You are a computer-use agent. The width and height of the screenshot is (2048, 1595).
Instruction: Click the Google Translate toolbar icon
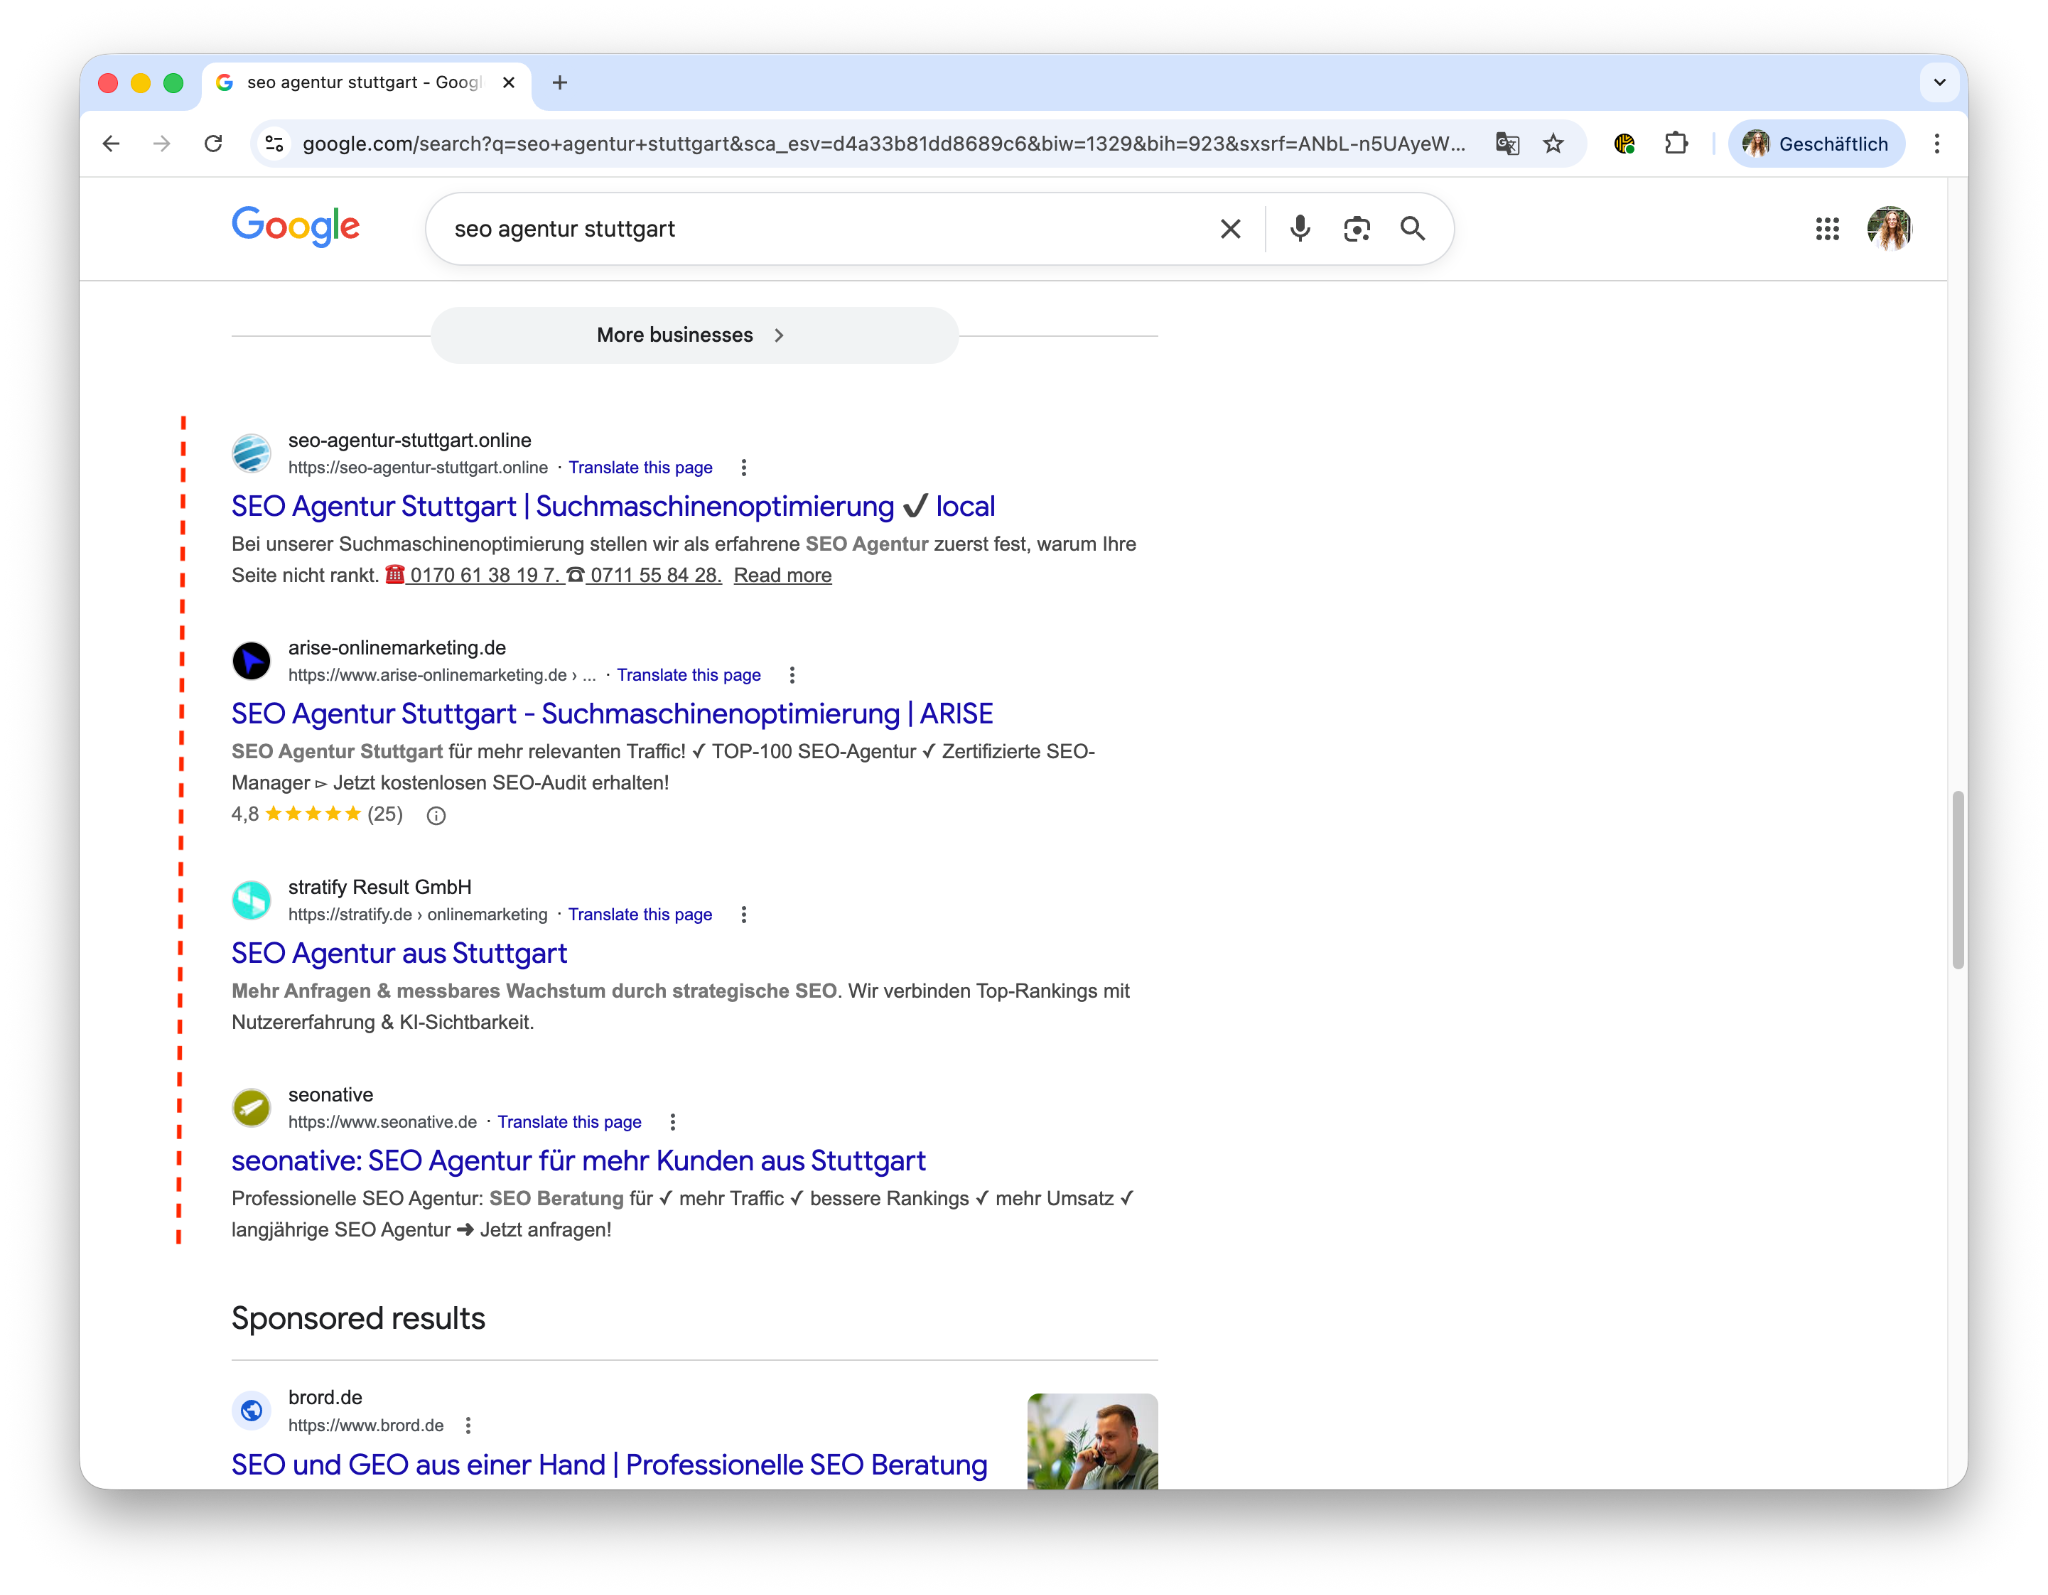coord(1507,144)
